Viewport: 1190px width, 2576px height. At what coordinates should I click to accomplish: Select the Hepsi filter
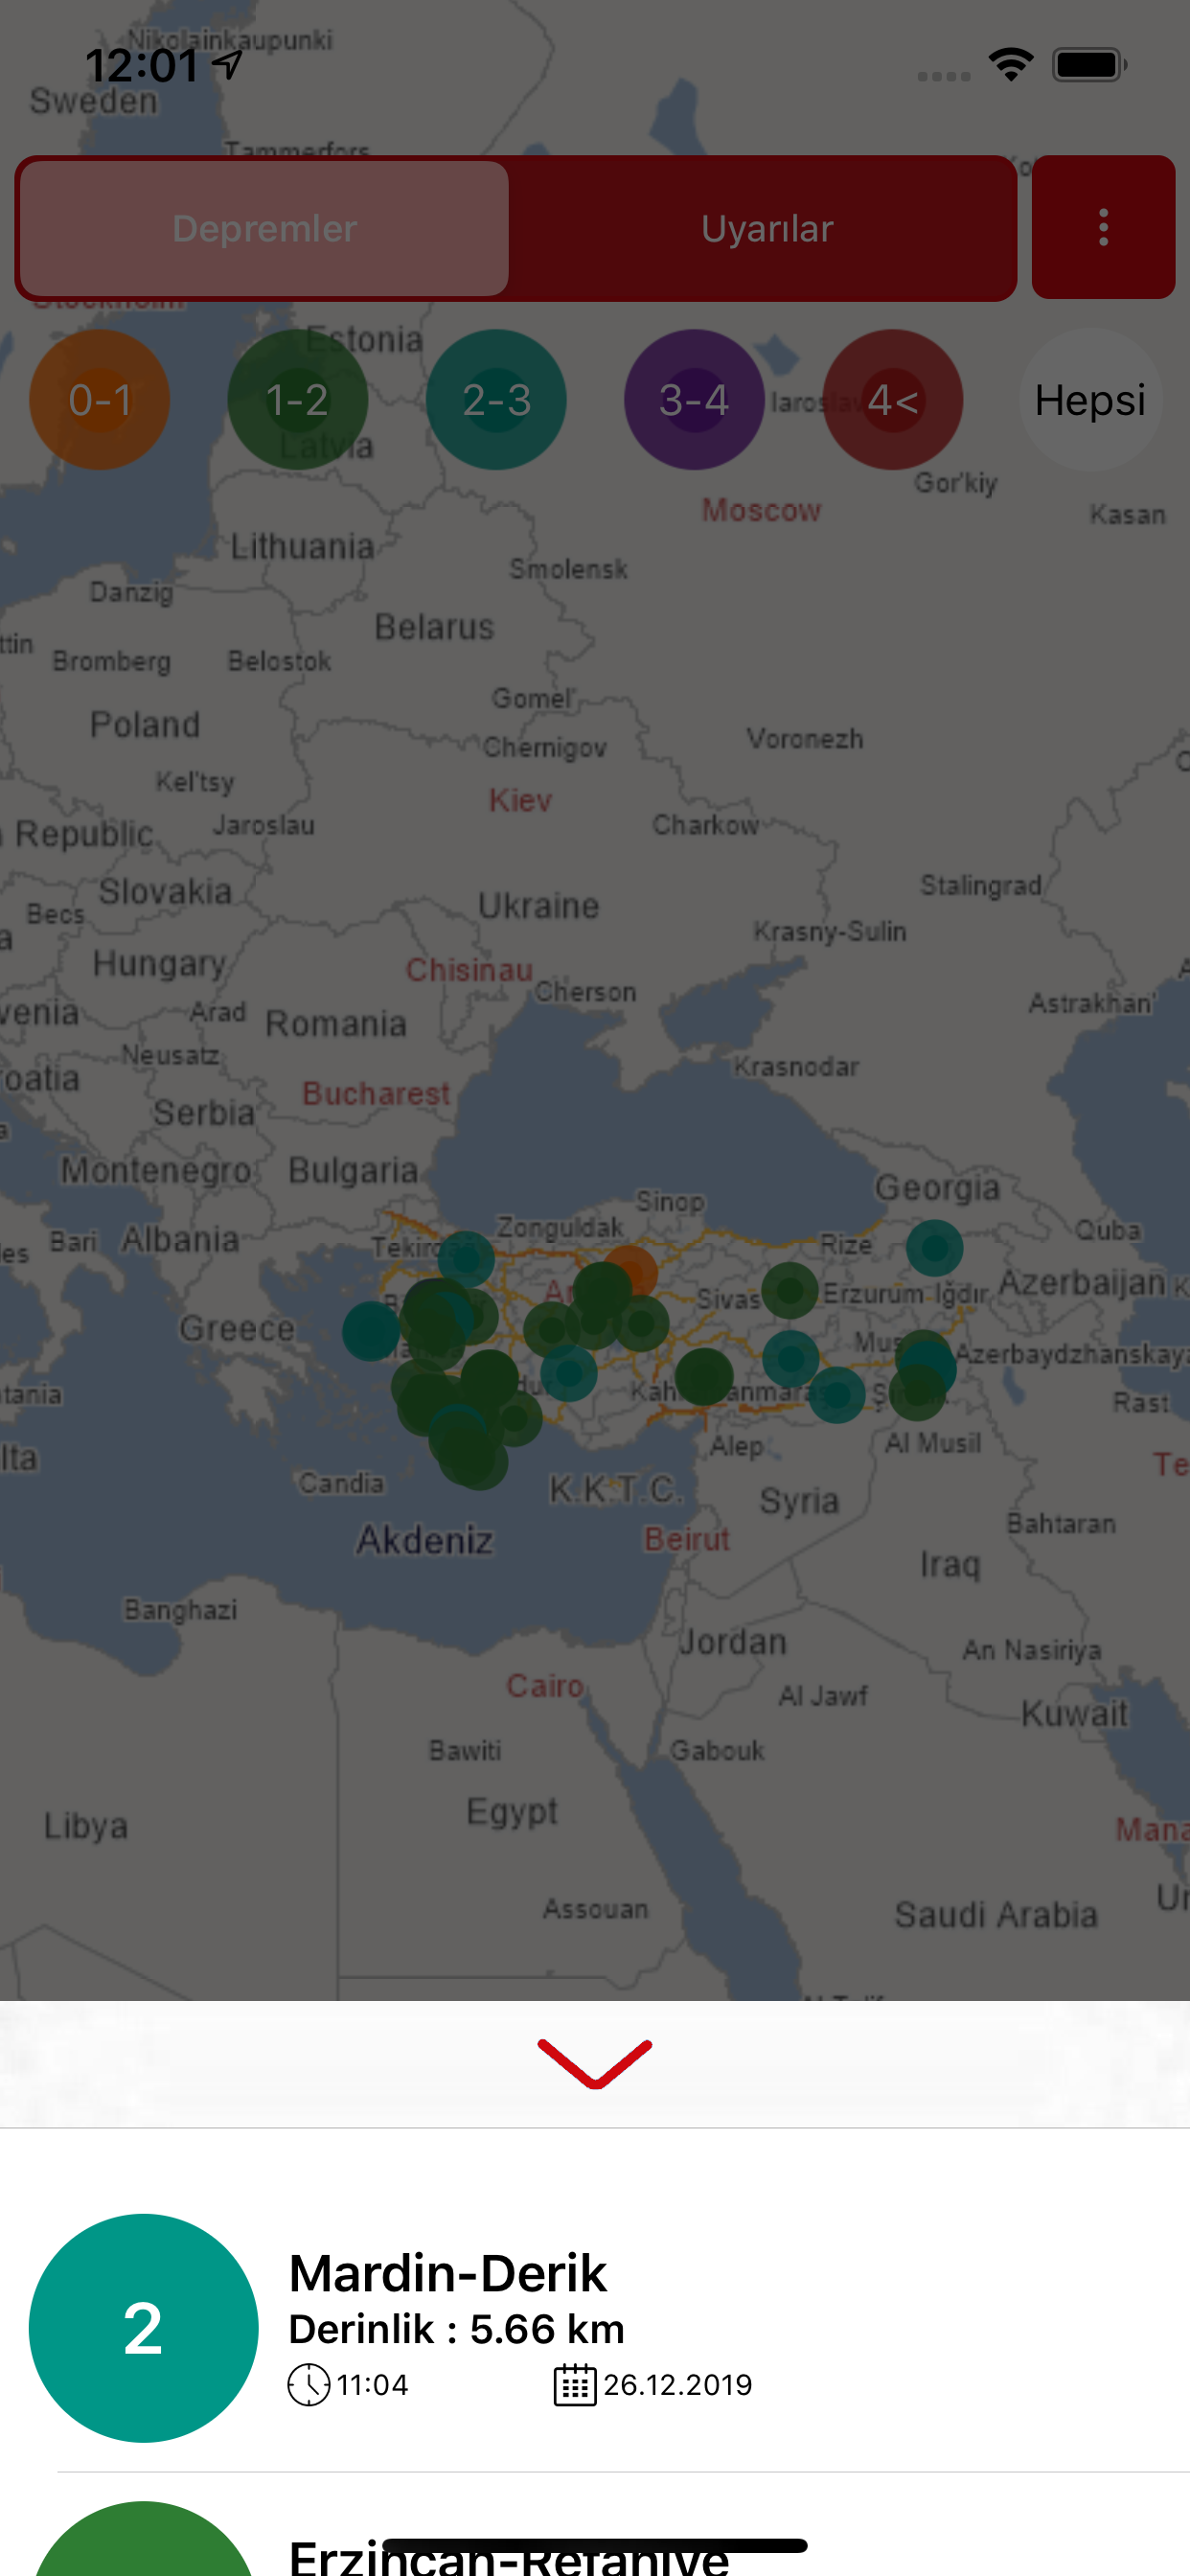pos(1090,400)
